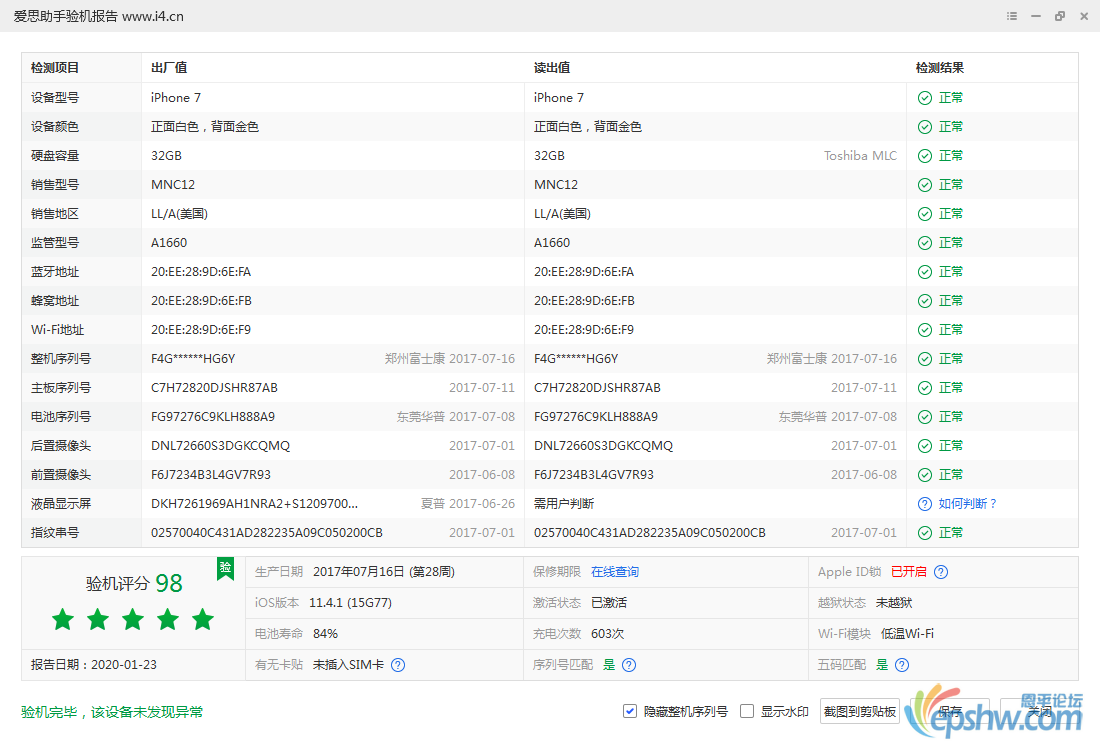Click the factory A1660 监管型号 value
The image size is (1100, 749).
169,243
